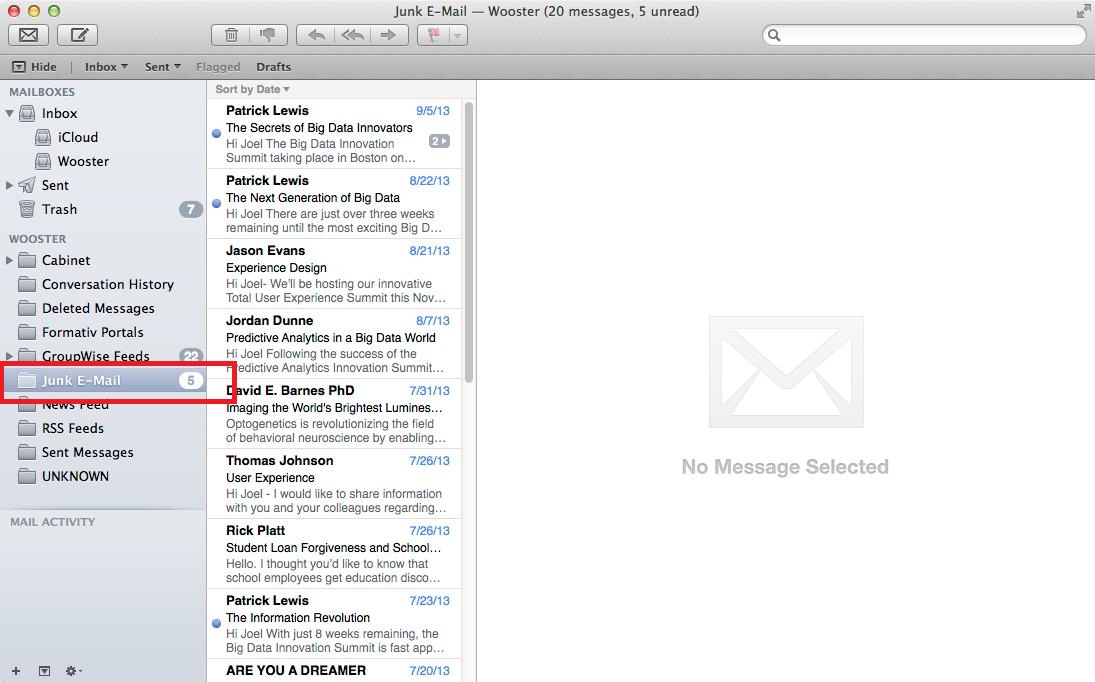This screenshot has width=1095, height=682.
Task: Mark as junk with thumbs-down icon
Action: click(x=267, y=35)
